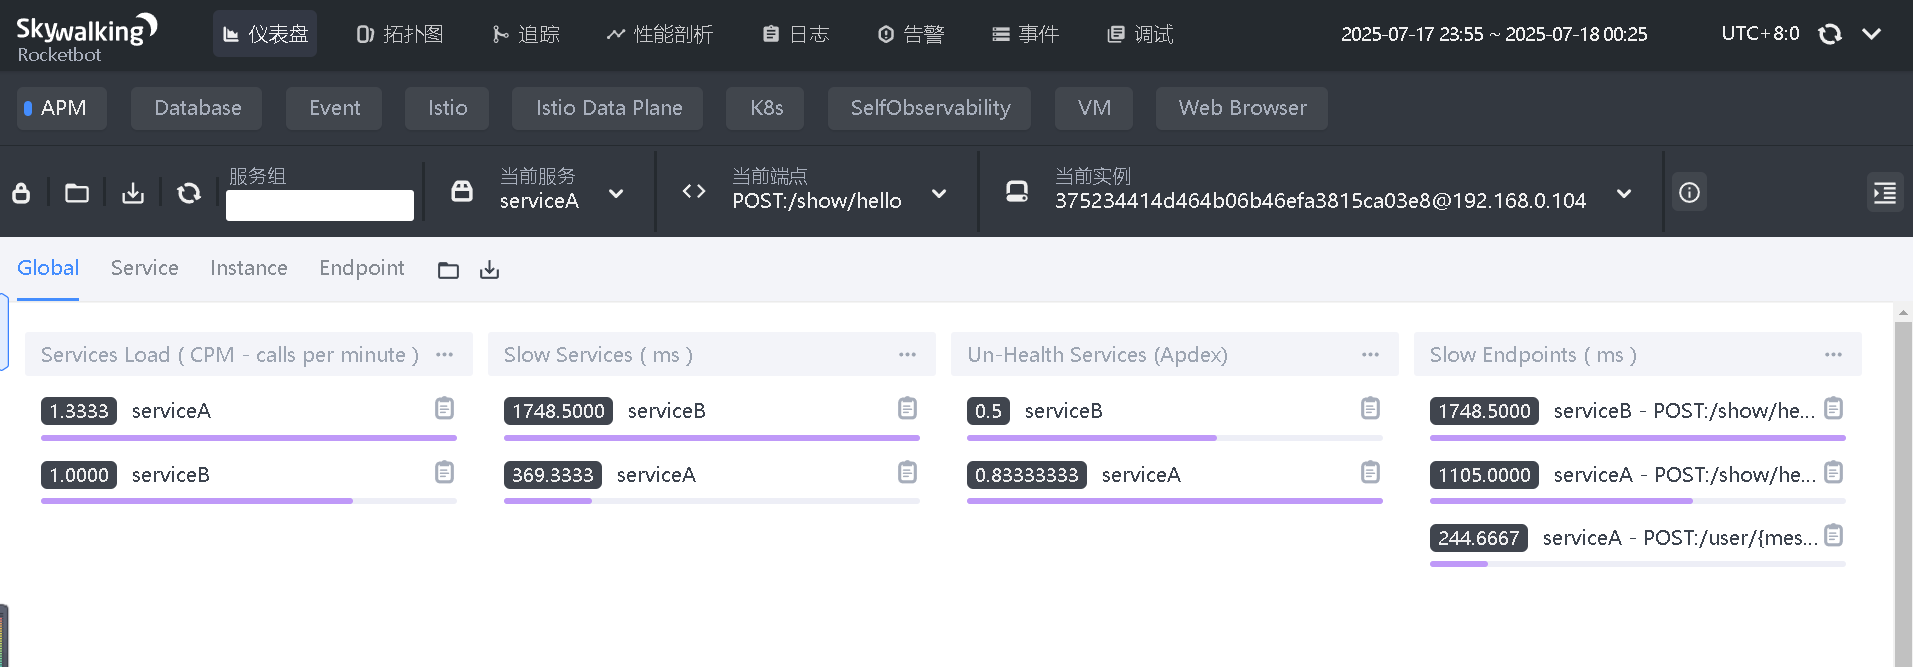Expand the 当前端点 POST:/show/hello dropdown

tap(939, 193)
